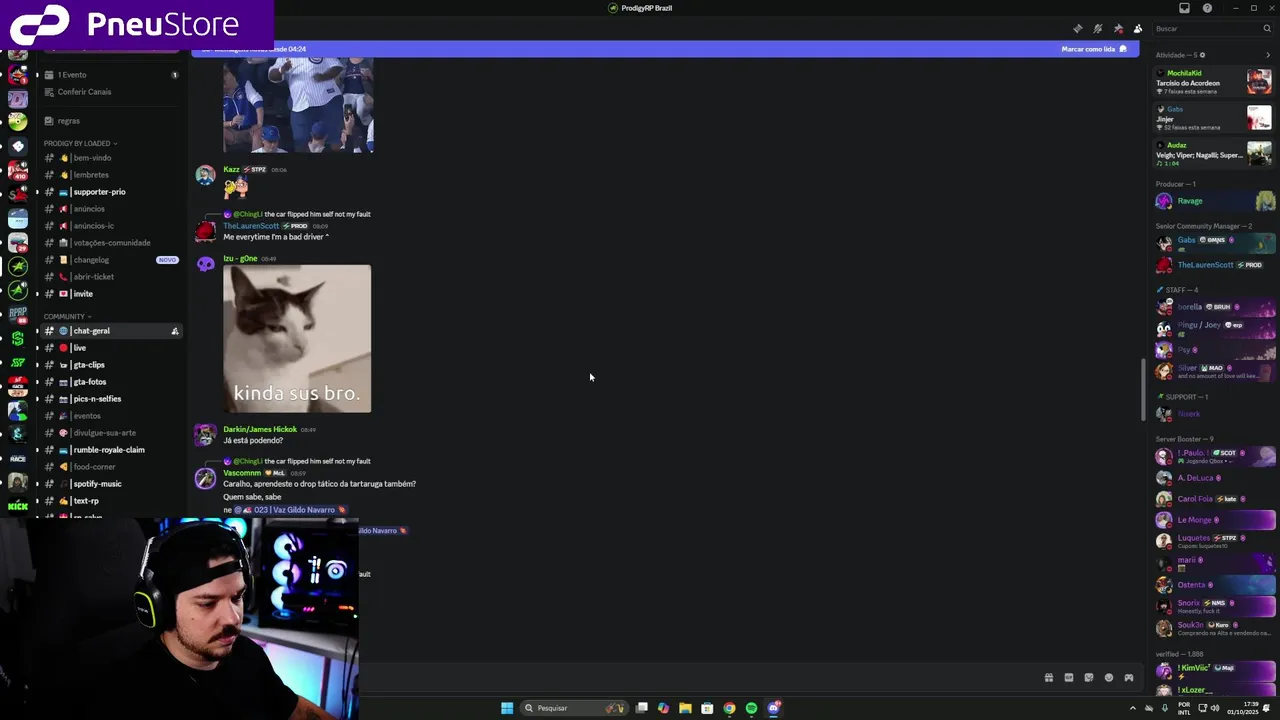
Task: Toggle the member list icon
Action: tap(1138, 29)
